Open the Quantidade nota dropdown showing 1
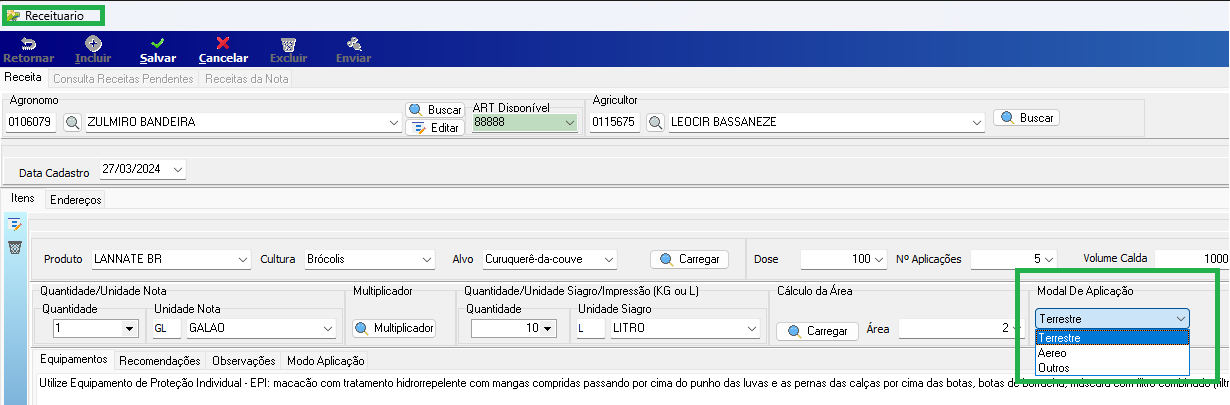Image resolution: width=1230 pixels, height=405 pixels. click(128, 328)
